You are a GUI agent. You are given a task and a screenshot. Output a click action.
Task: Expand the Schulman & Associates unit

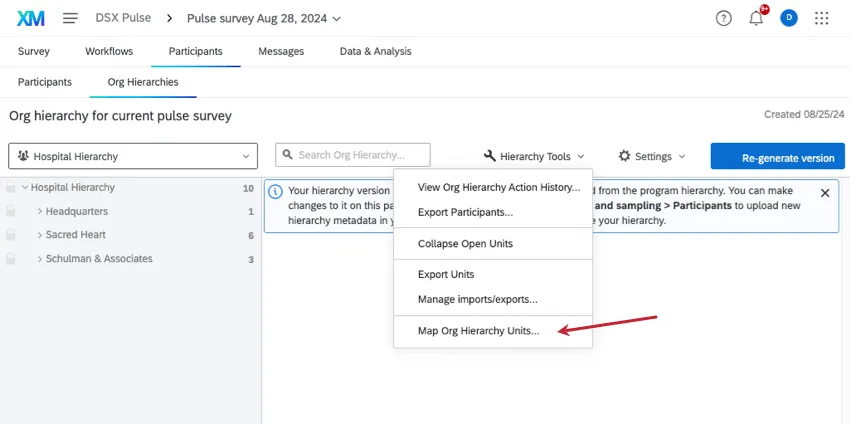(39, 259)
